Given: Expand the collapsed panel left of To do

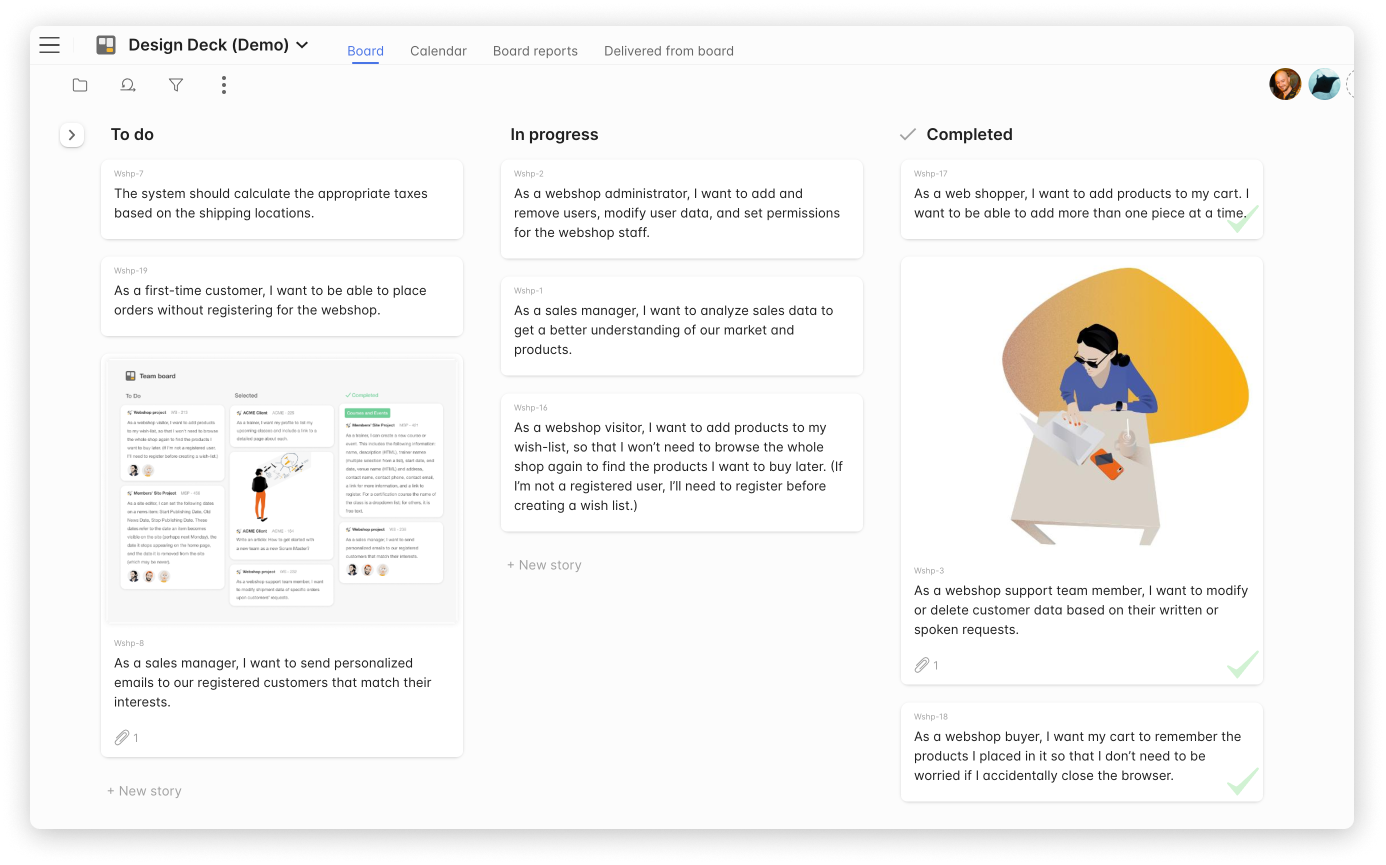Looking at the screenshot, I should click(x=72, y=135).
